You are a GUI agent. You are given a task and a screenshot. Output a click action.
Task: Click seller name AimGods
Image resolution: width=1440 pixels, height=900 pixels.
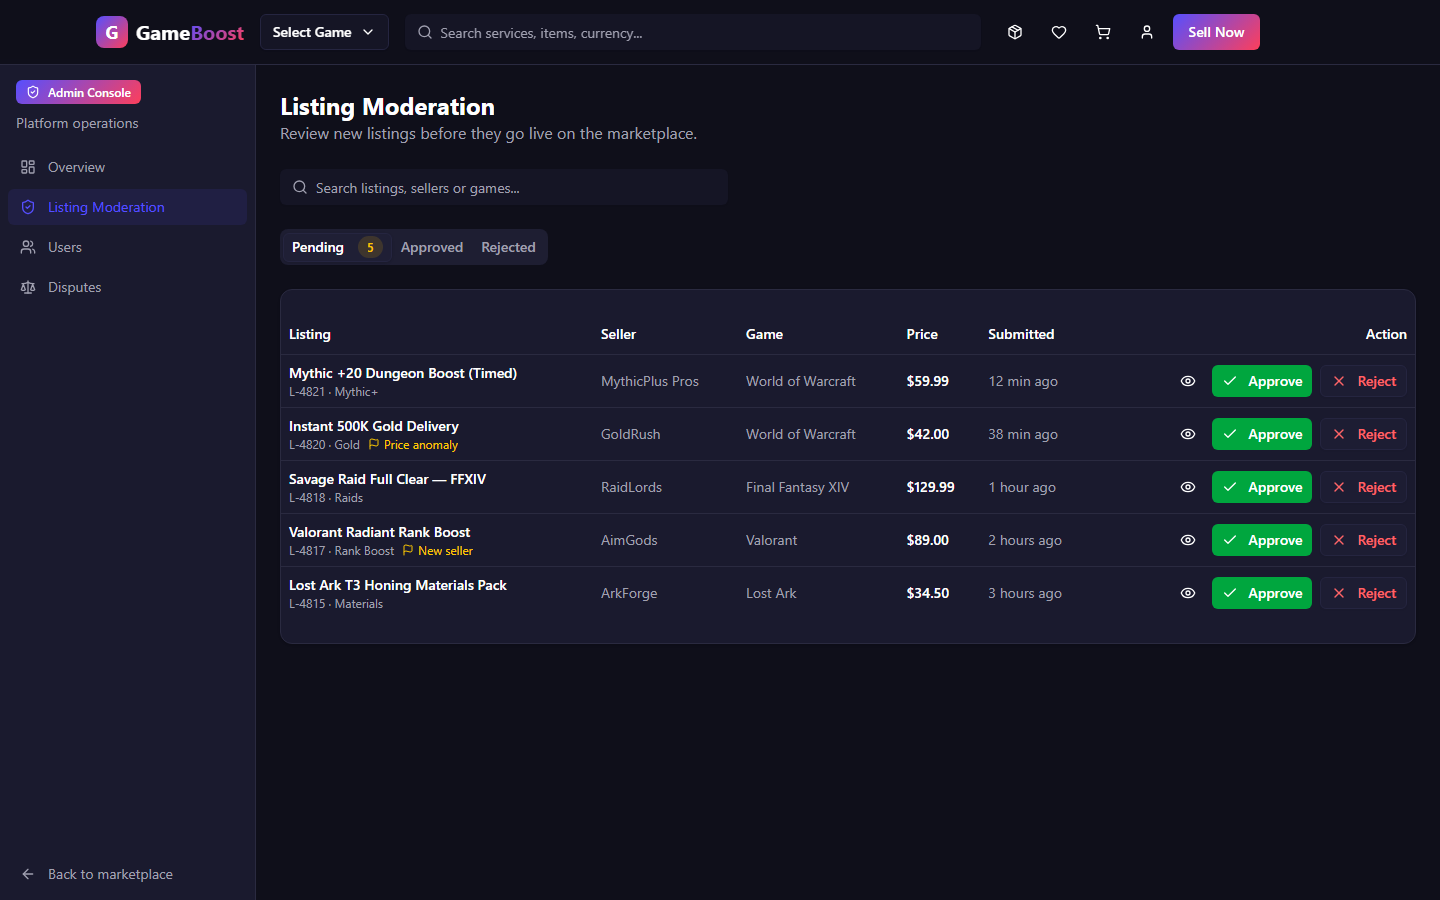point(629,540)
